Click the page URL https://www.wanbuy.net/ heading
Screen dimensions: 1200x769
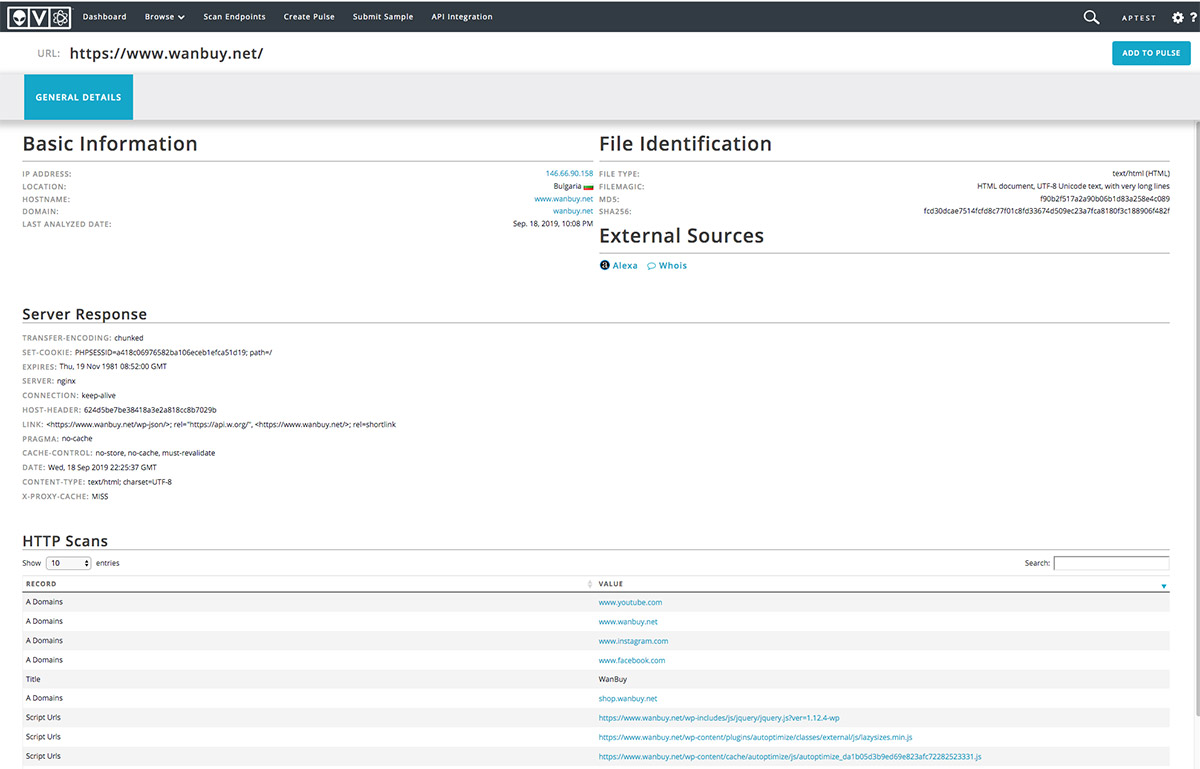coord(166,53)
